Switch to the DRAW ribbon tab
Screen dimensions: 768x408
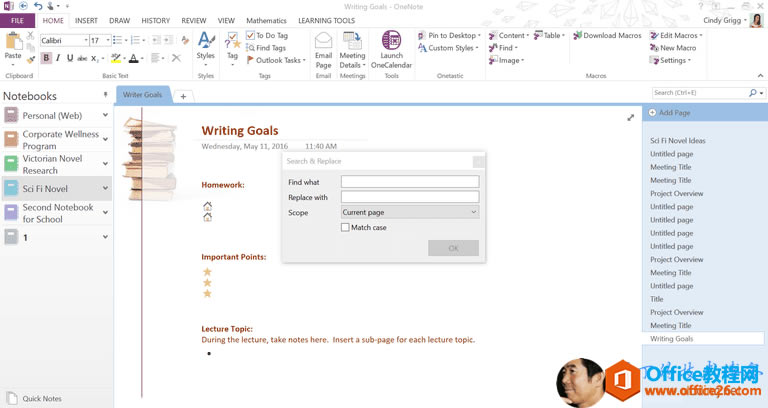pos(120,21)
